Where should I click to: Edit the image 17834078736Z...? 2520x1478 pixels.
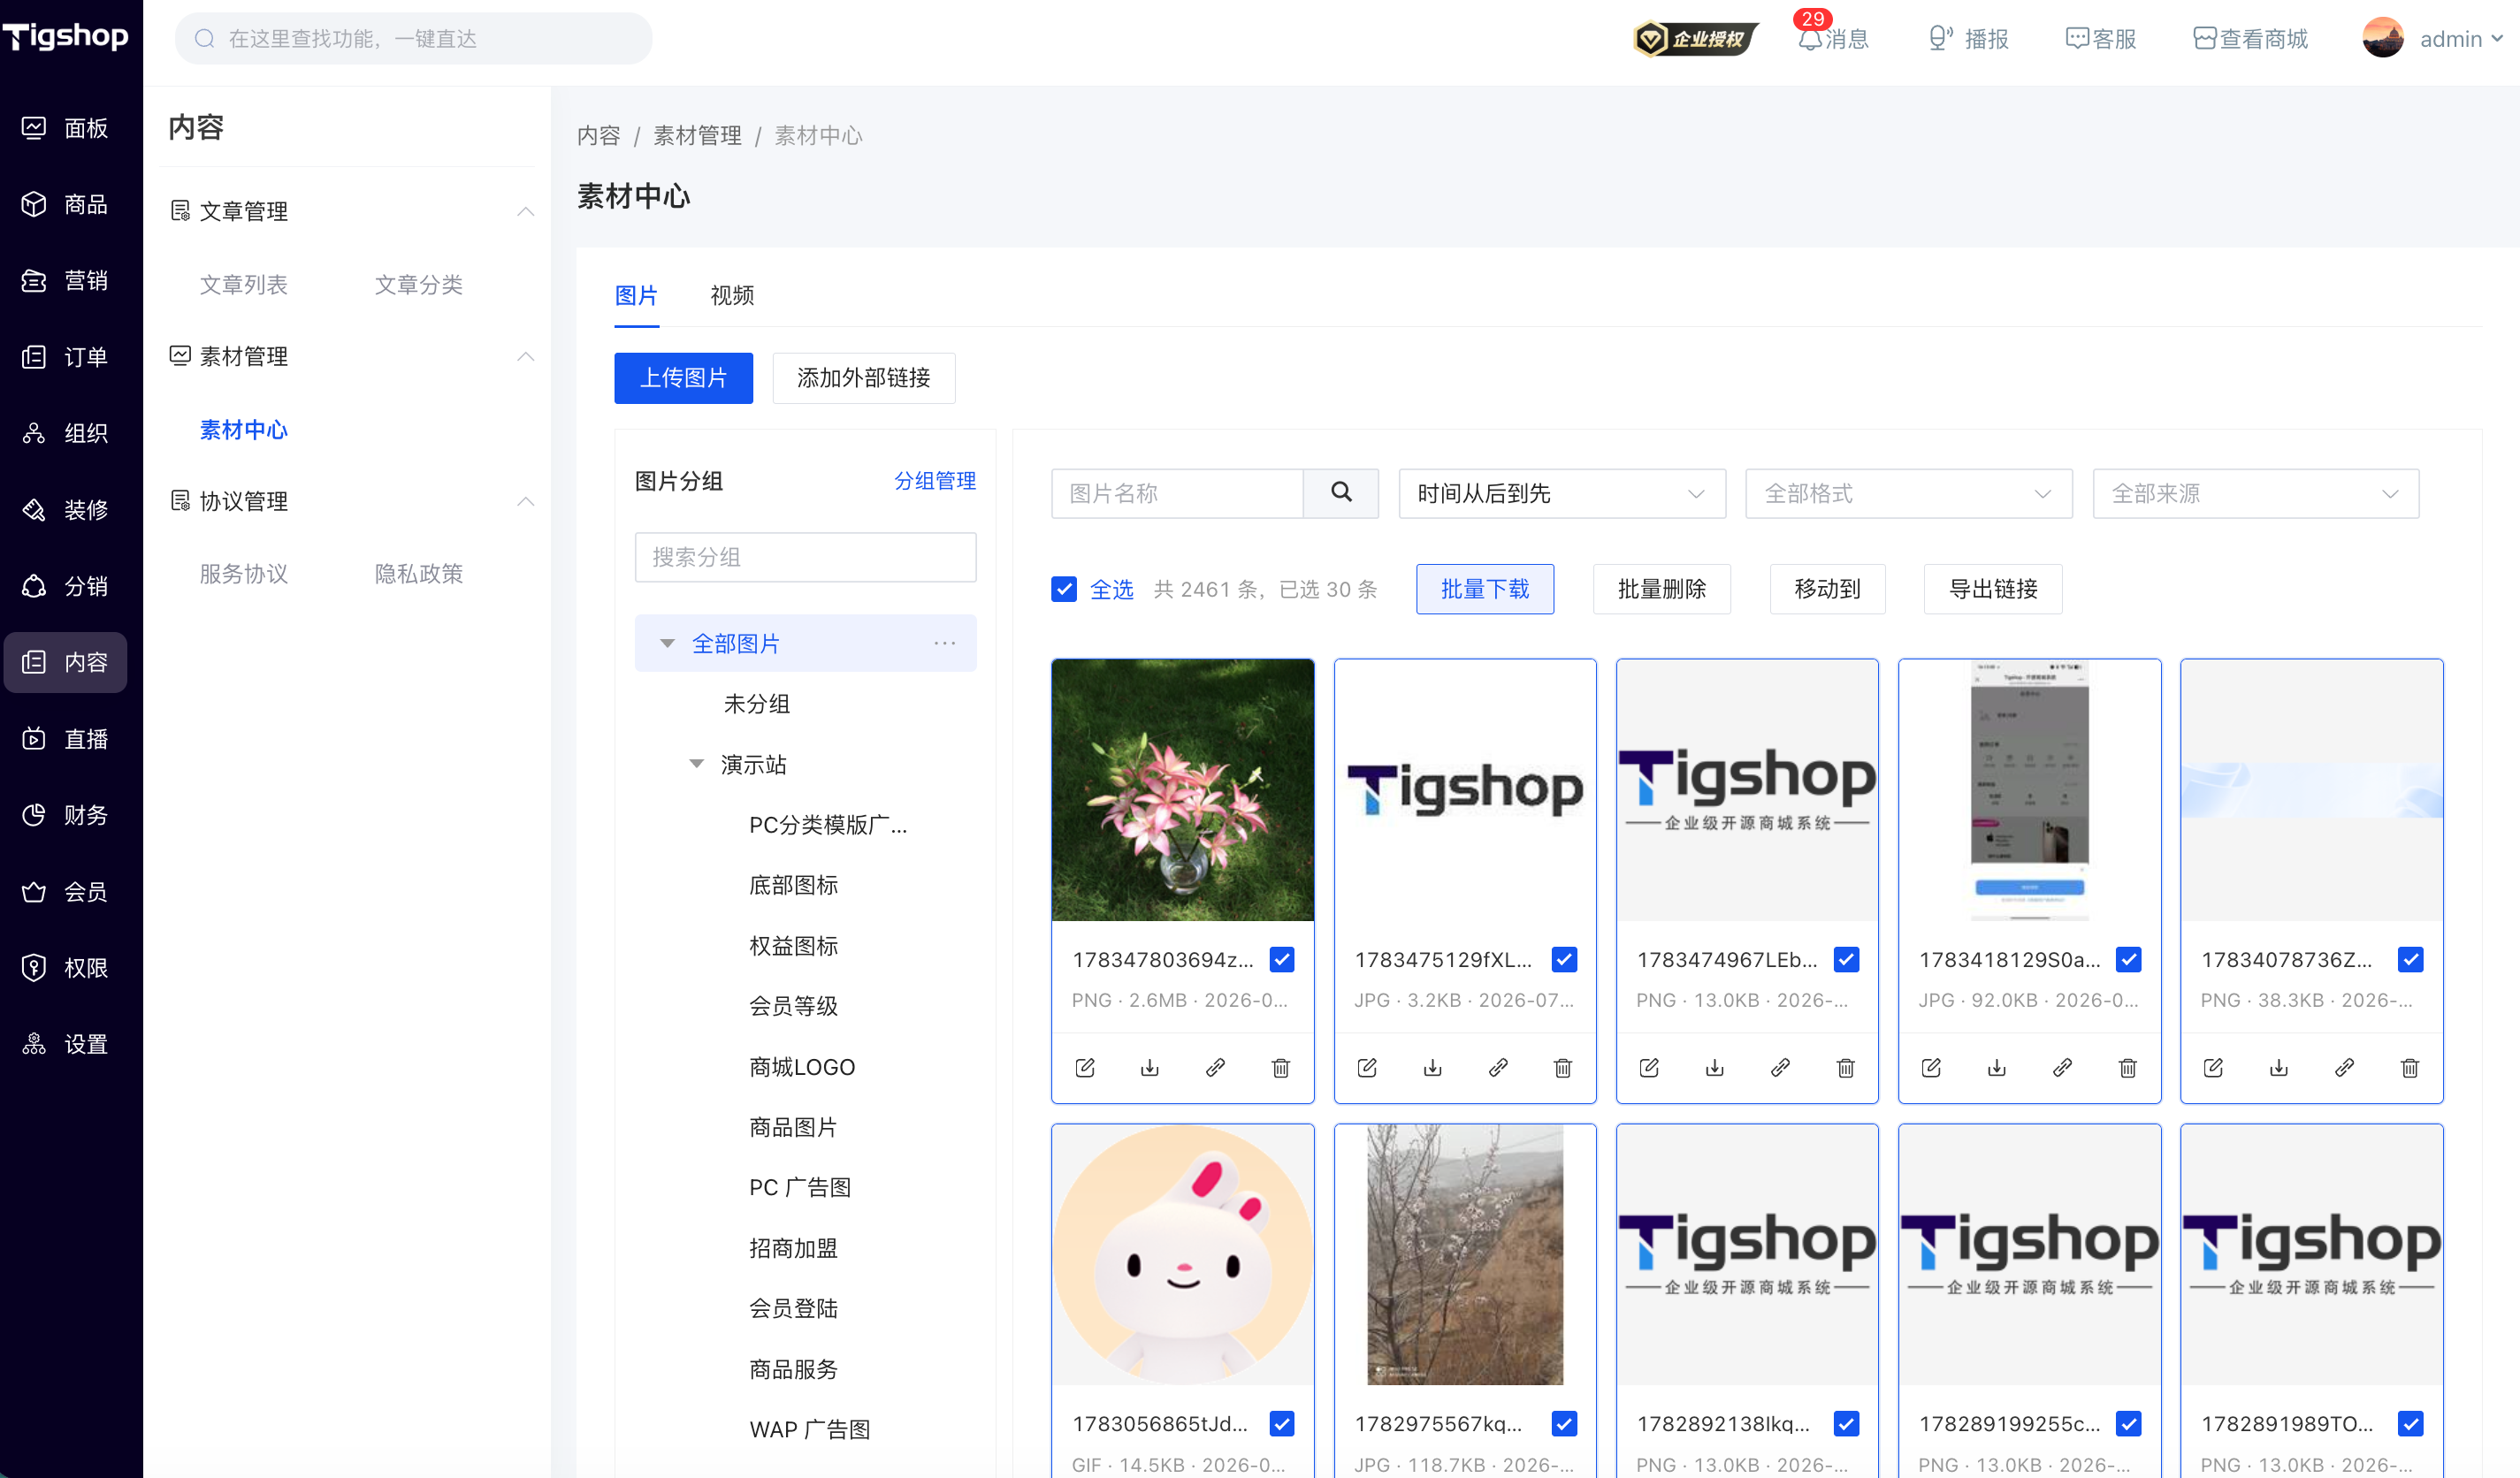pyautogui.click(x=2214, y=1068)
